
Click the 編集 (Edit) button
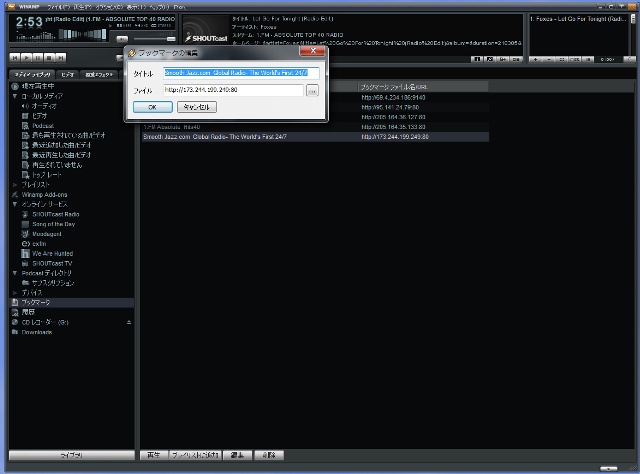(x=238, y=455)
